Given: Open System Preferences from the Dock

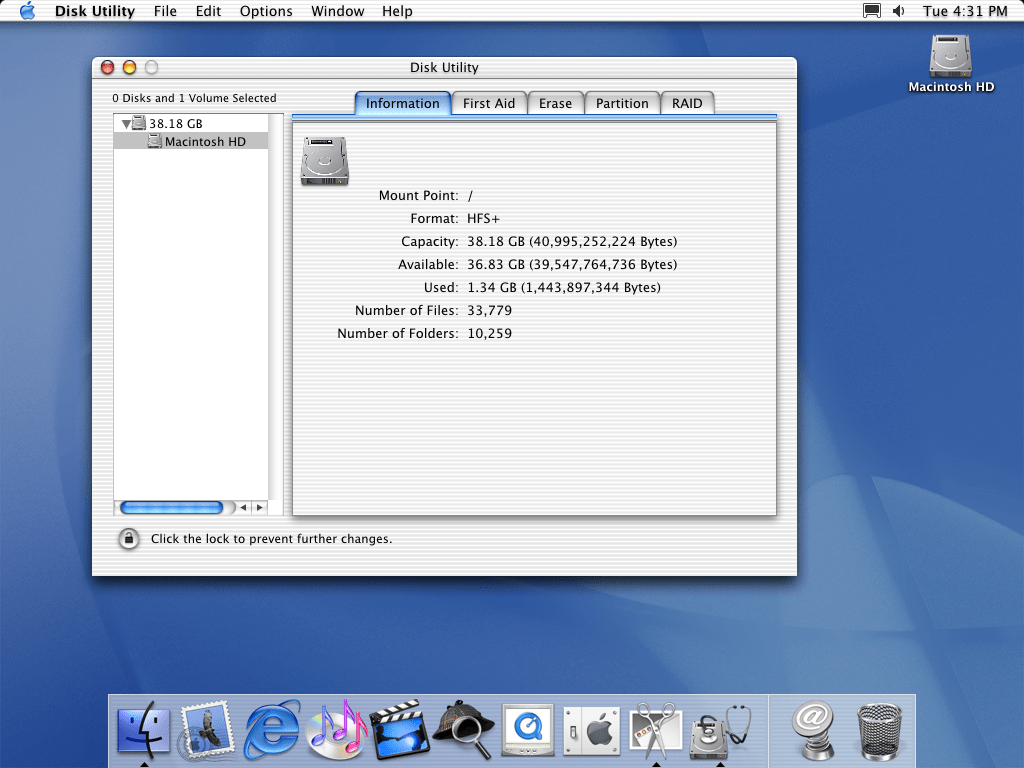Looking at the screenshot, I should tap(590, 730).
